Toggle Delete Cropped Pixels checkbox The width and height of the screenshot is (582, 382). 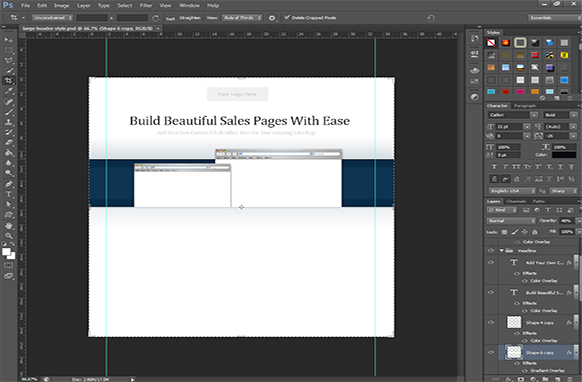point(287,17)
